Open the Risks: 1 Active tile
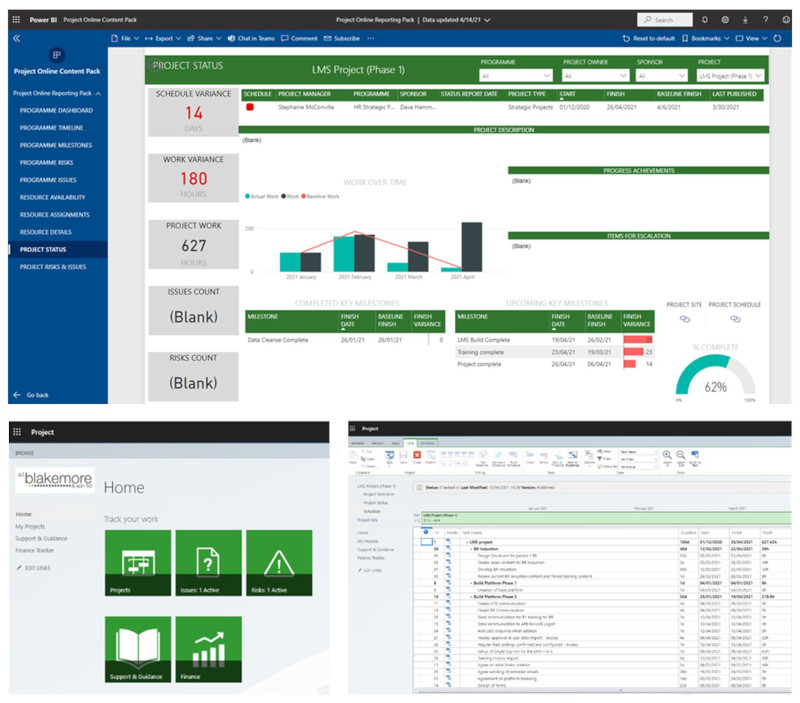 click(x=279, y=563)
